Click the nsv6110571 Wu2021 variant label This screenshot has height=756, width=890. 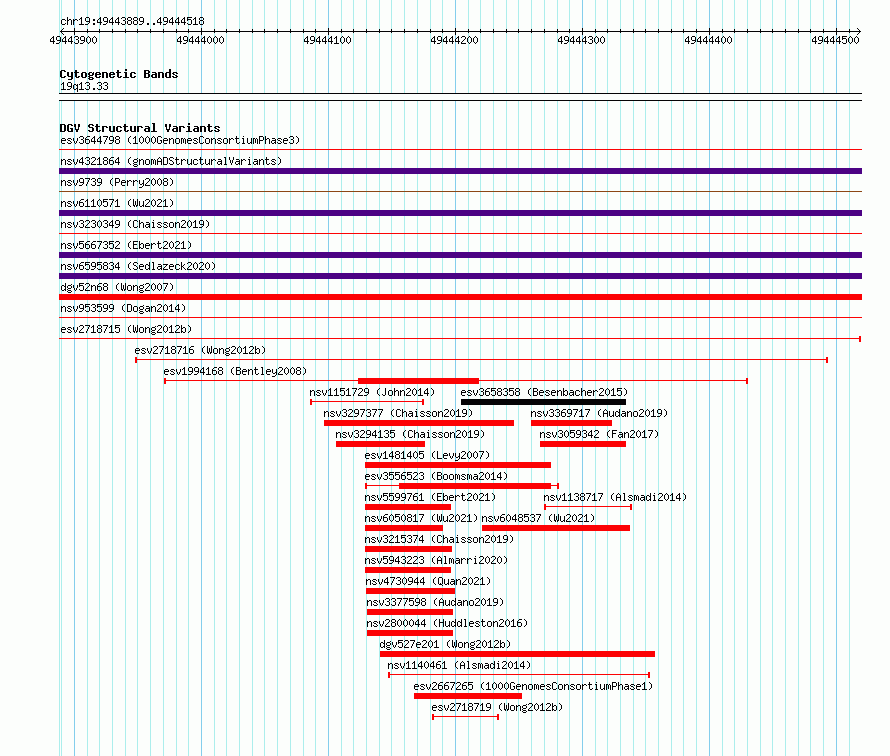[x=117, y=203]
